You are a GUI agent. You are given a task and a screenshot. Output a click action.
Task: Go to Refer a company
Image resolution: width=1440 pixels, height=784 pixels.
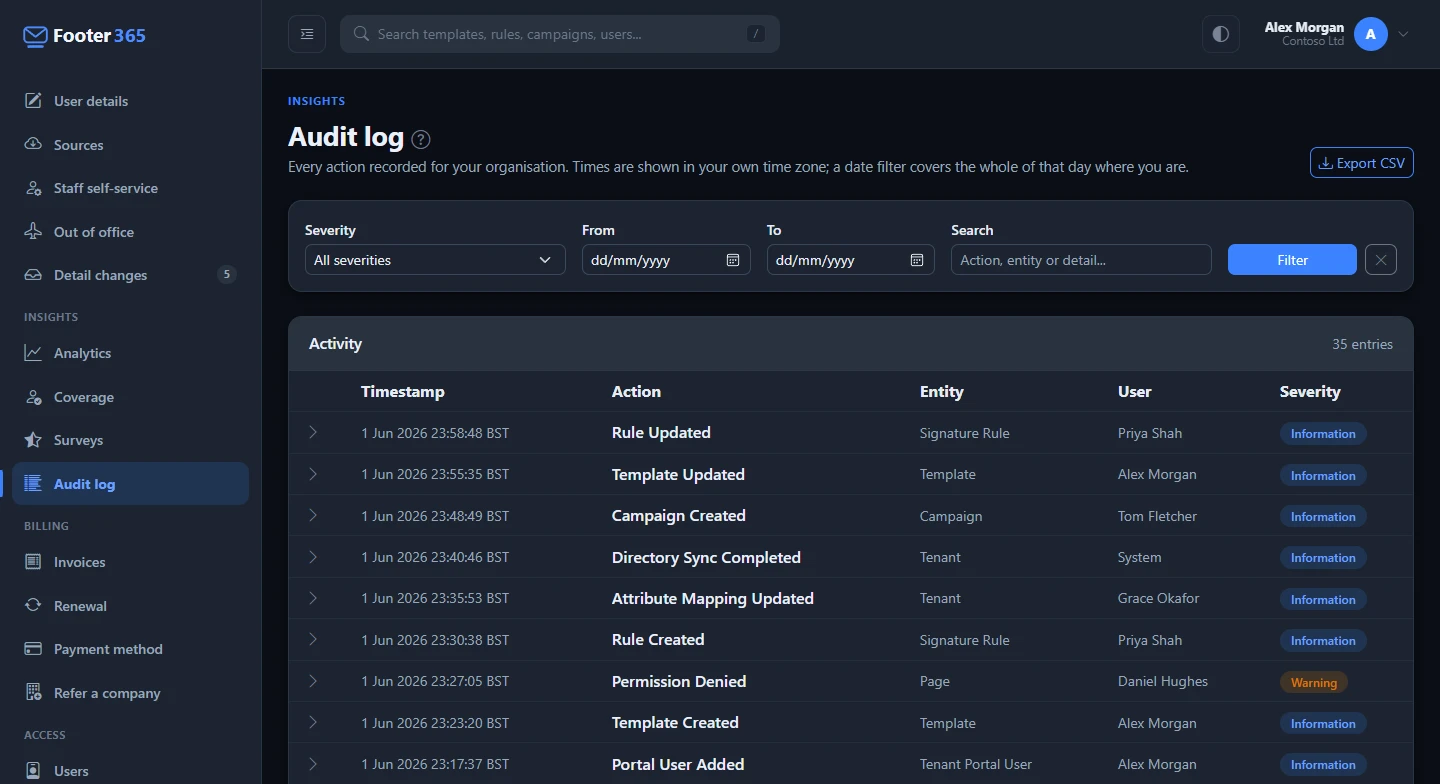tap(131, 693)
